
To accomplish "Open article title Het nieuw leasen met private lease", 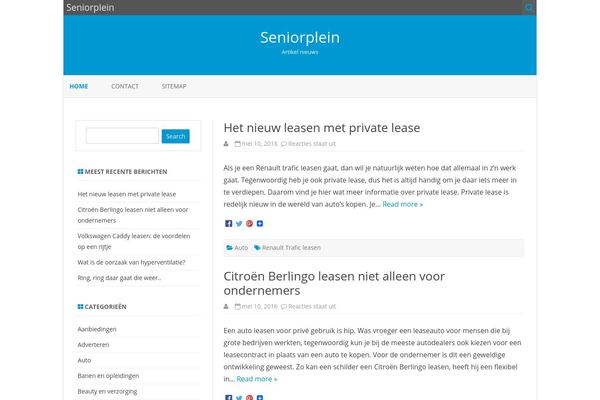I will (322, 128).
